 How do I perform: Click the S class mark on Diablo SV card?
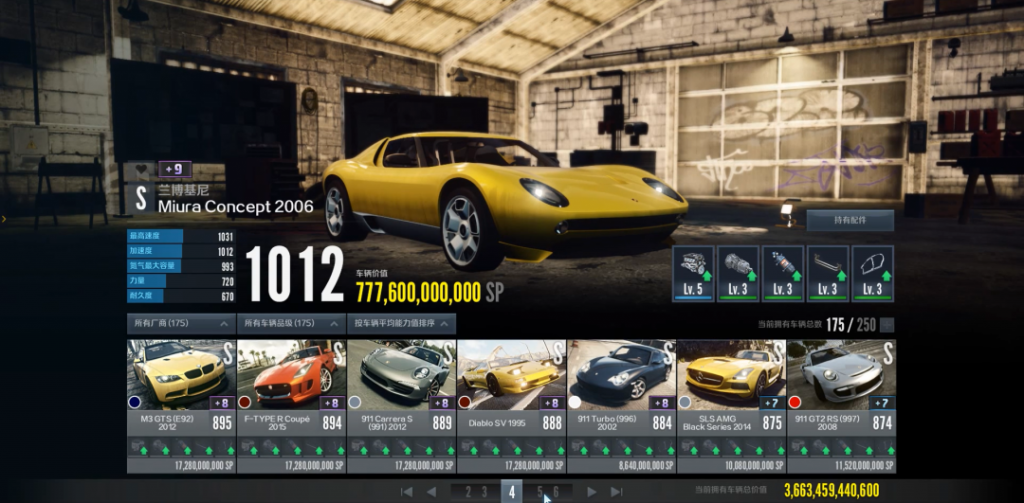coord(558,353)
